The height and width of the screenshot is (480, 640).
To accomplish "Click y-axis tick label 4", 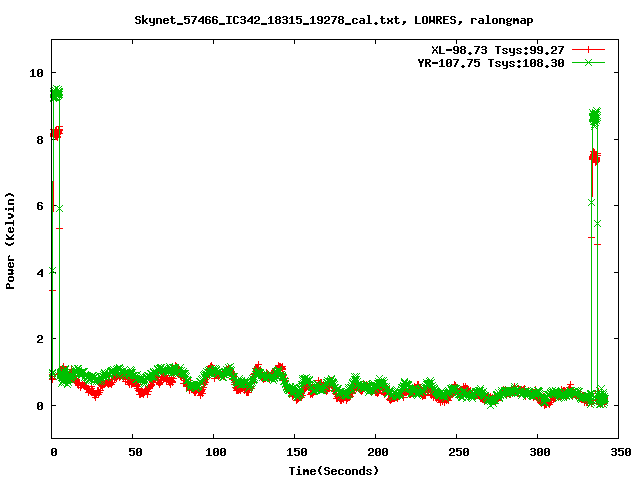I will point(40,273).
